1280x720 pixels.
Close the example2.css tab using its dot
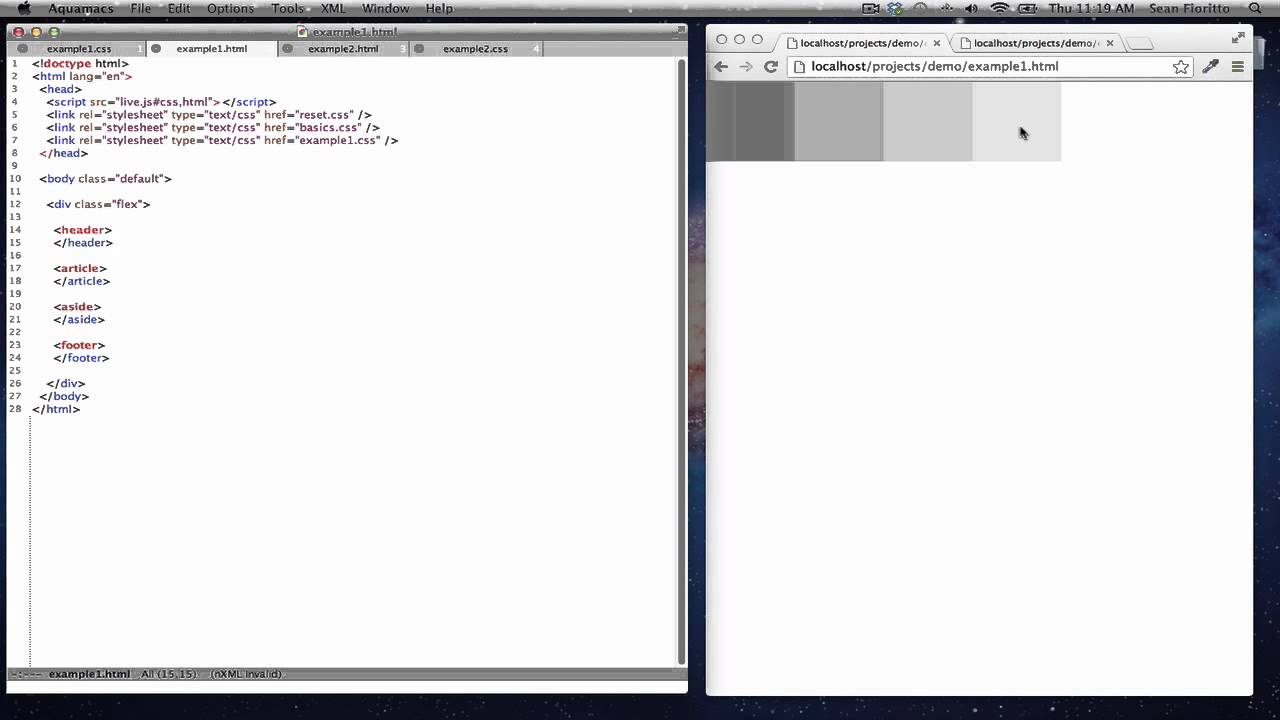click(x=420, y=49)
